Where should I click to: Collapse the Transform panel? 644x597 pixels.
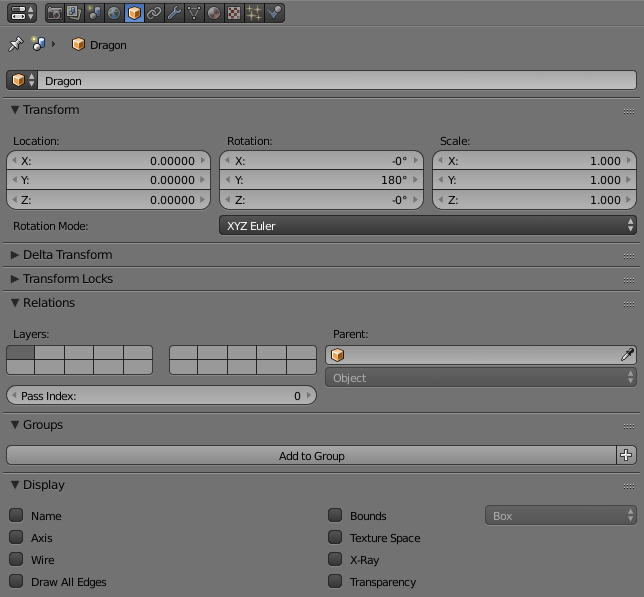click(15, 110)
